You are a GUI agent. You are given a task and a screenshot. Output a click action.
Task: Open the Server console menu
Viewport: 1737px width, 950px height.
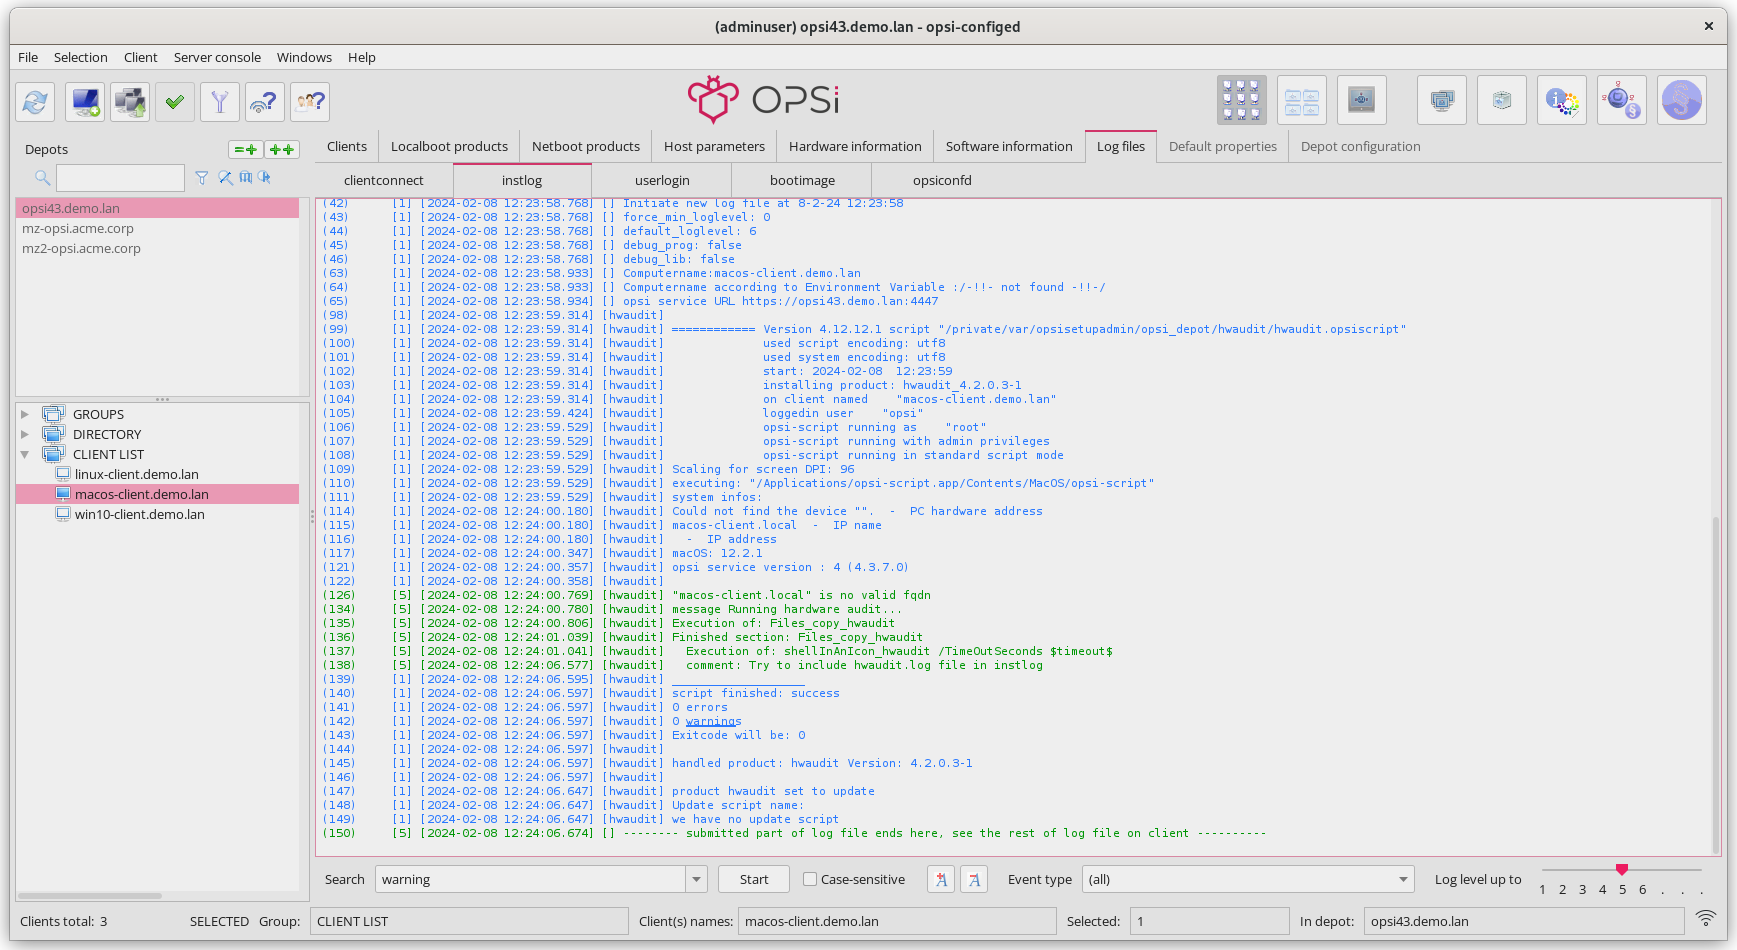217,57
